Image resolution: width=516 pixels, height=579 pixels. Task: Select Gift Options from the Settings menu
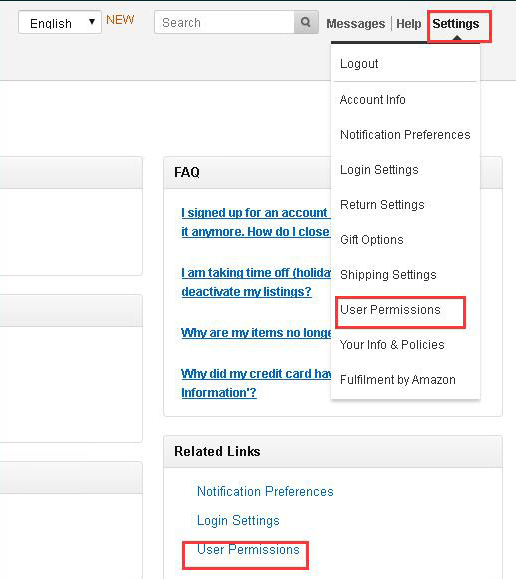pyautogui.click(x=372, y=240)
